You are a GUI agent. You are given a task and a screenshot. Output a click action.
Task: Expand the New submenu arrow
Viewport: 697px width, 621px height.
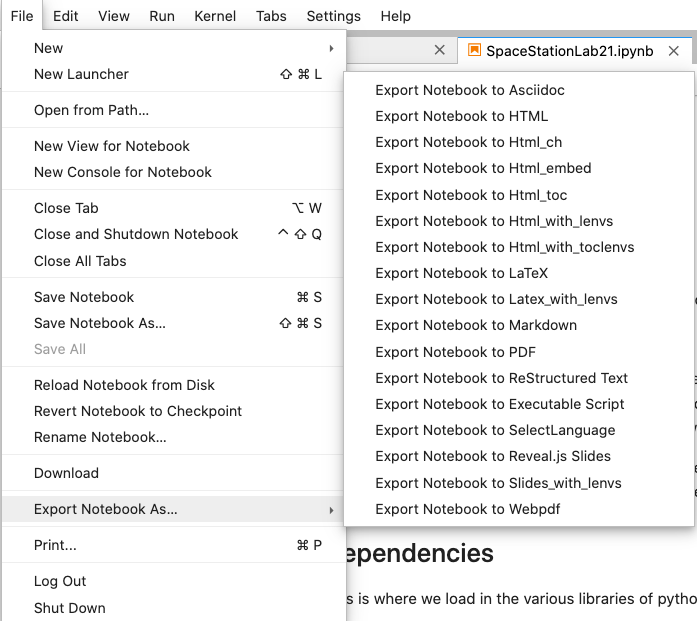click(331, 48)
